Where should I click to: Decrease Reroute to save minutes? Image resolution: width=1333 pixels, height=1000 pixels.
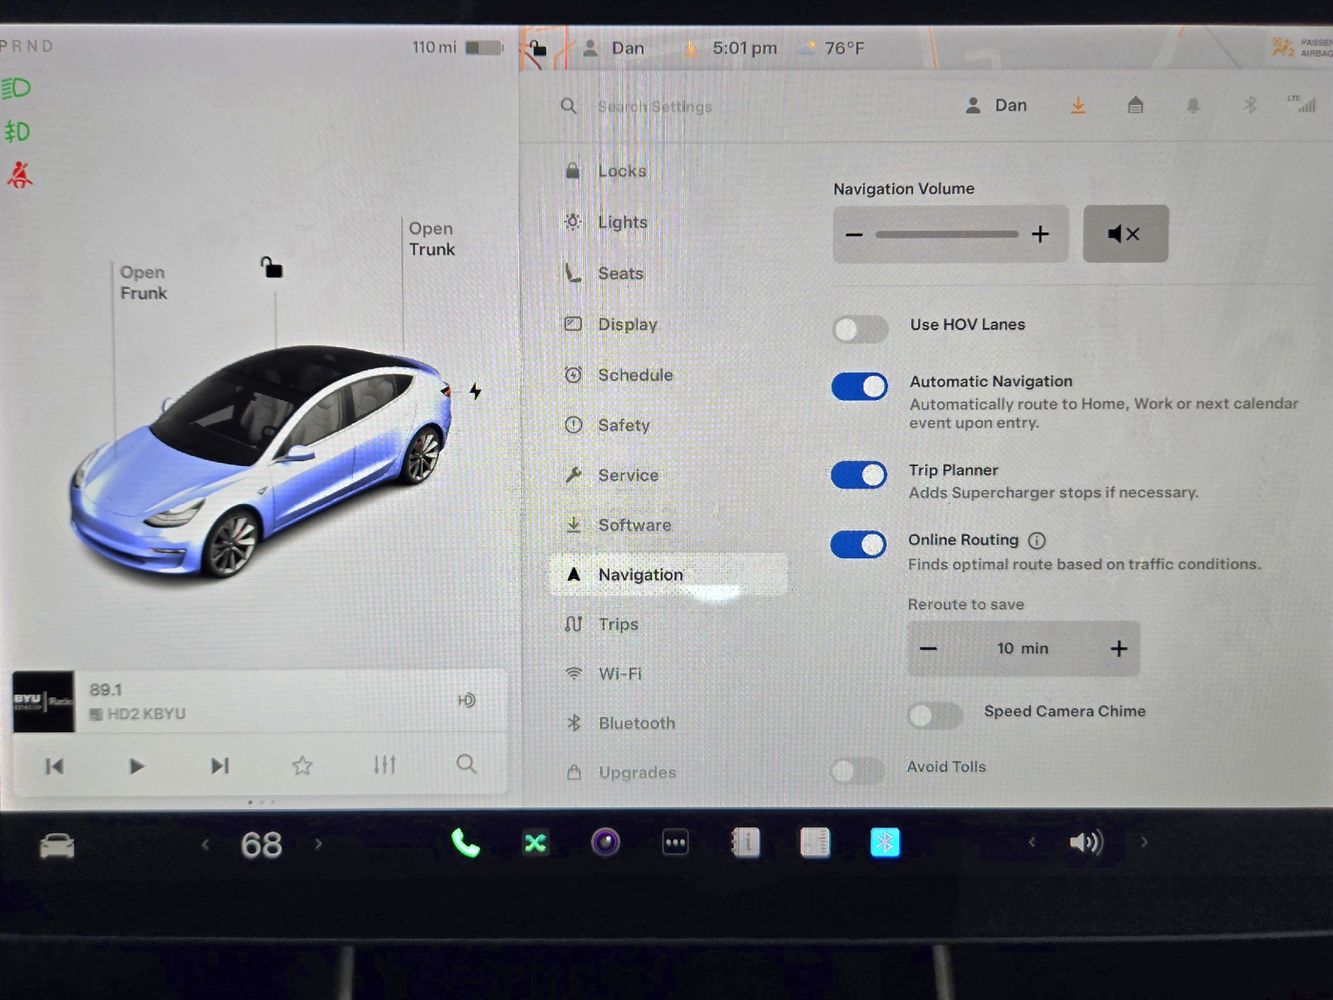(x=928, y=648)
